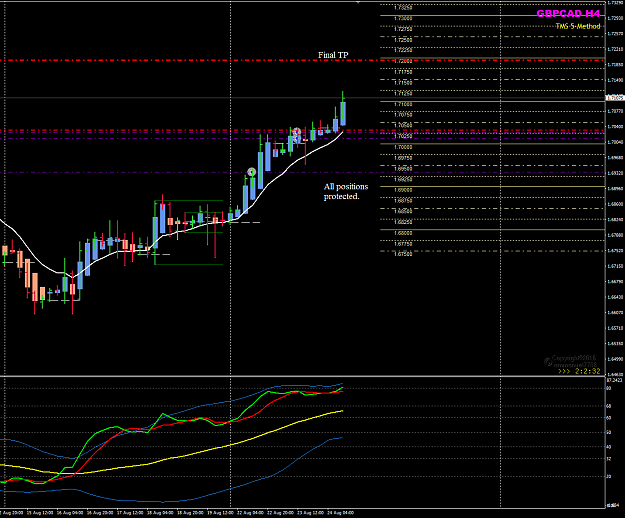This screenshot has width=625, height=518.
Task: Click the 1.70000 level label
Action: pos(403,147)
